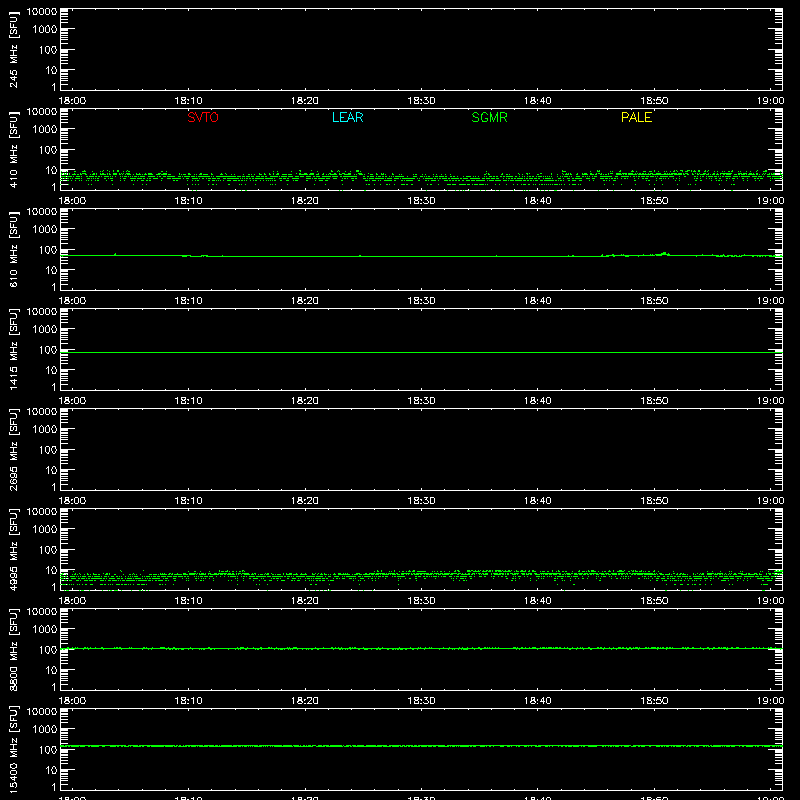The width and height of the screenshot is (800, 800).
Task: Click the 410 MHz [SFU] axis title
Action: [13, 149]
